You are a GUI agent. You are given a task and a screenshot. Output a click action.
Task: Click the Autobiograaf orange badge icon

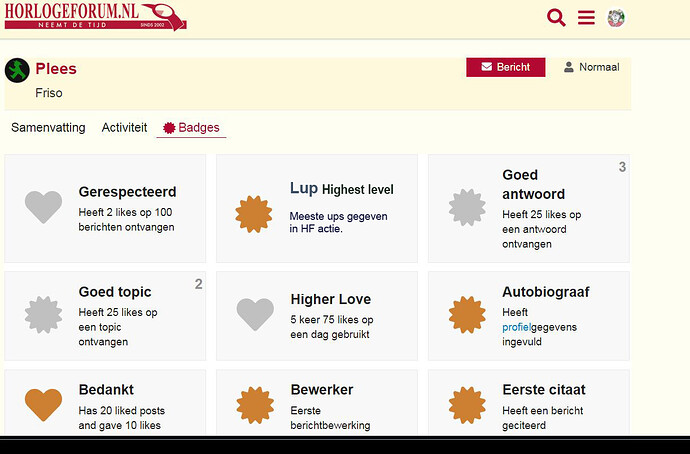(x=466, y=314)
